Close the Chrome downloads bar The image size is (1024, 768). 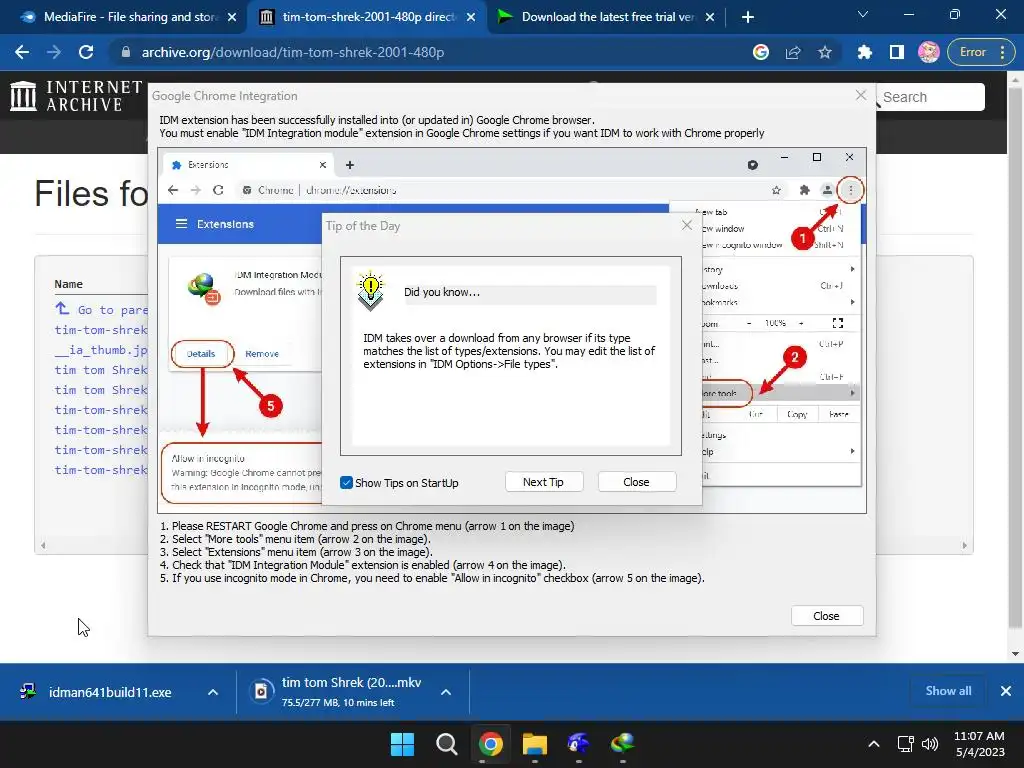pyautogui.click(x=1006, y=691)
